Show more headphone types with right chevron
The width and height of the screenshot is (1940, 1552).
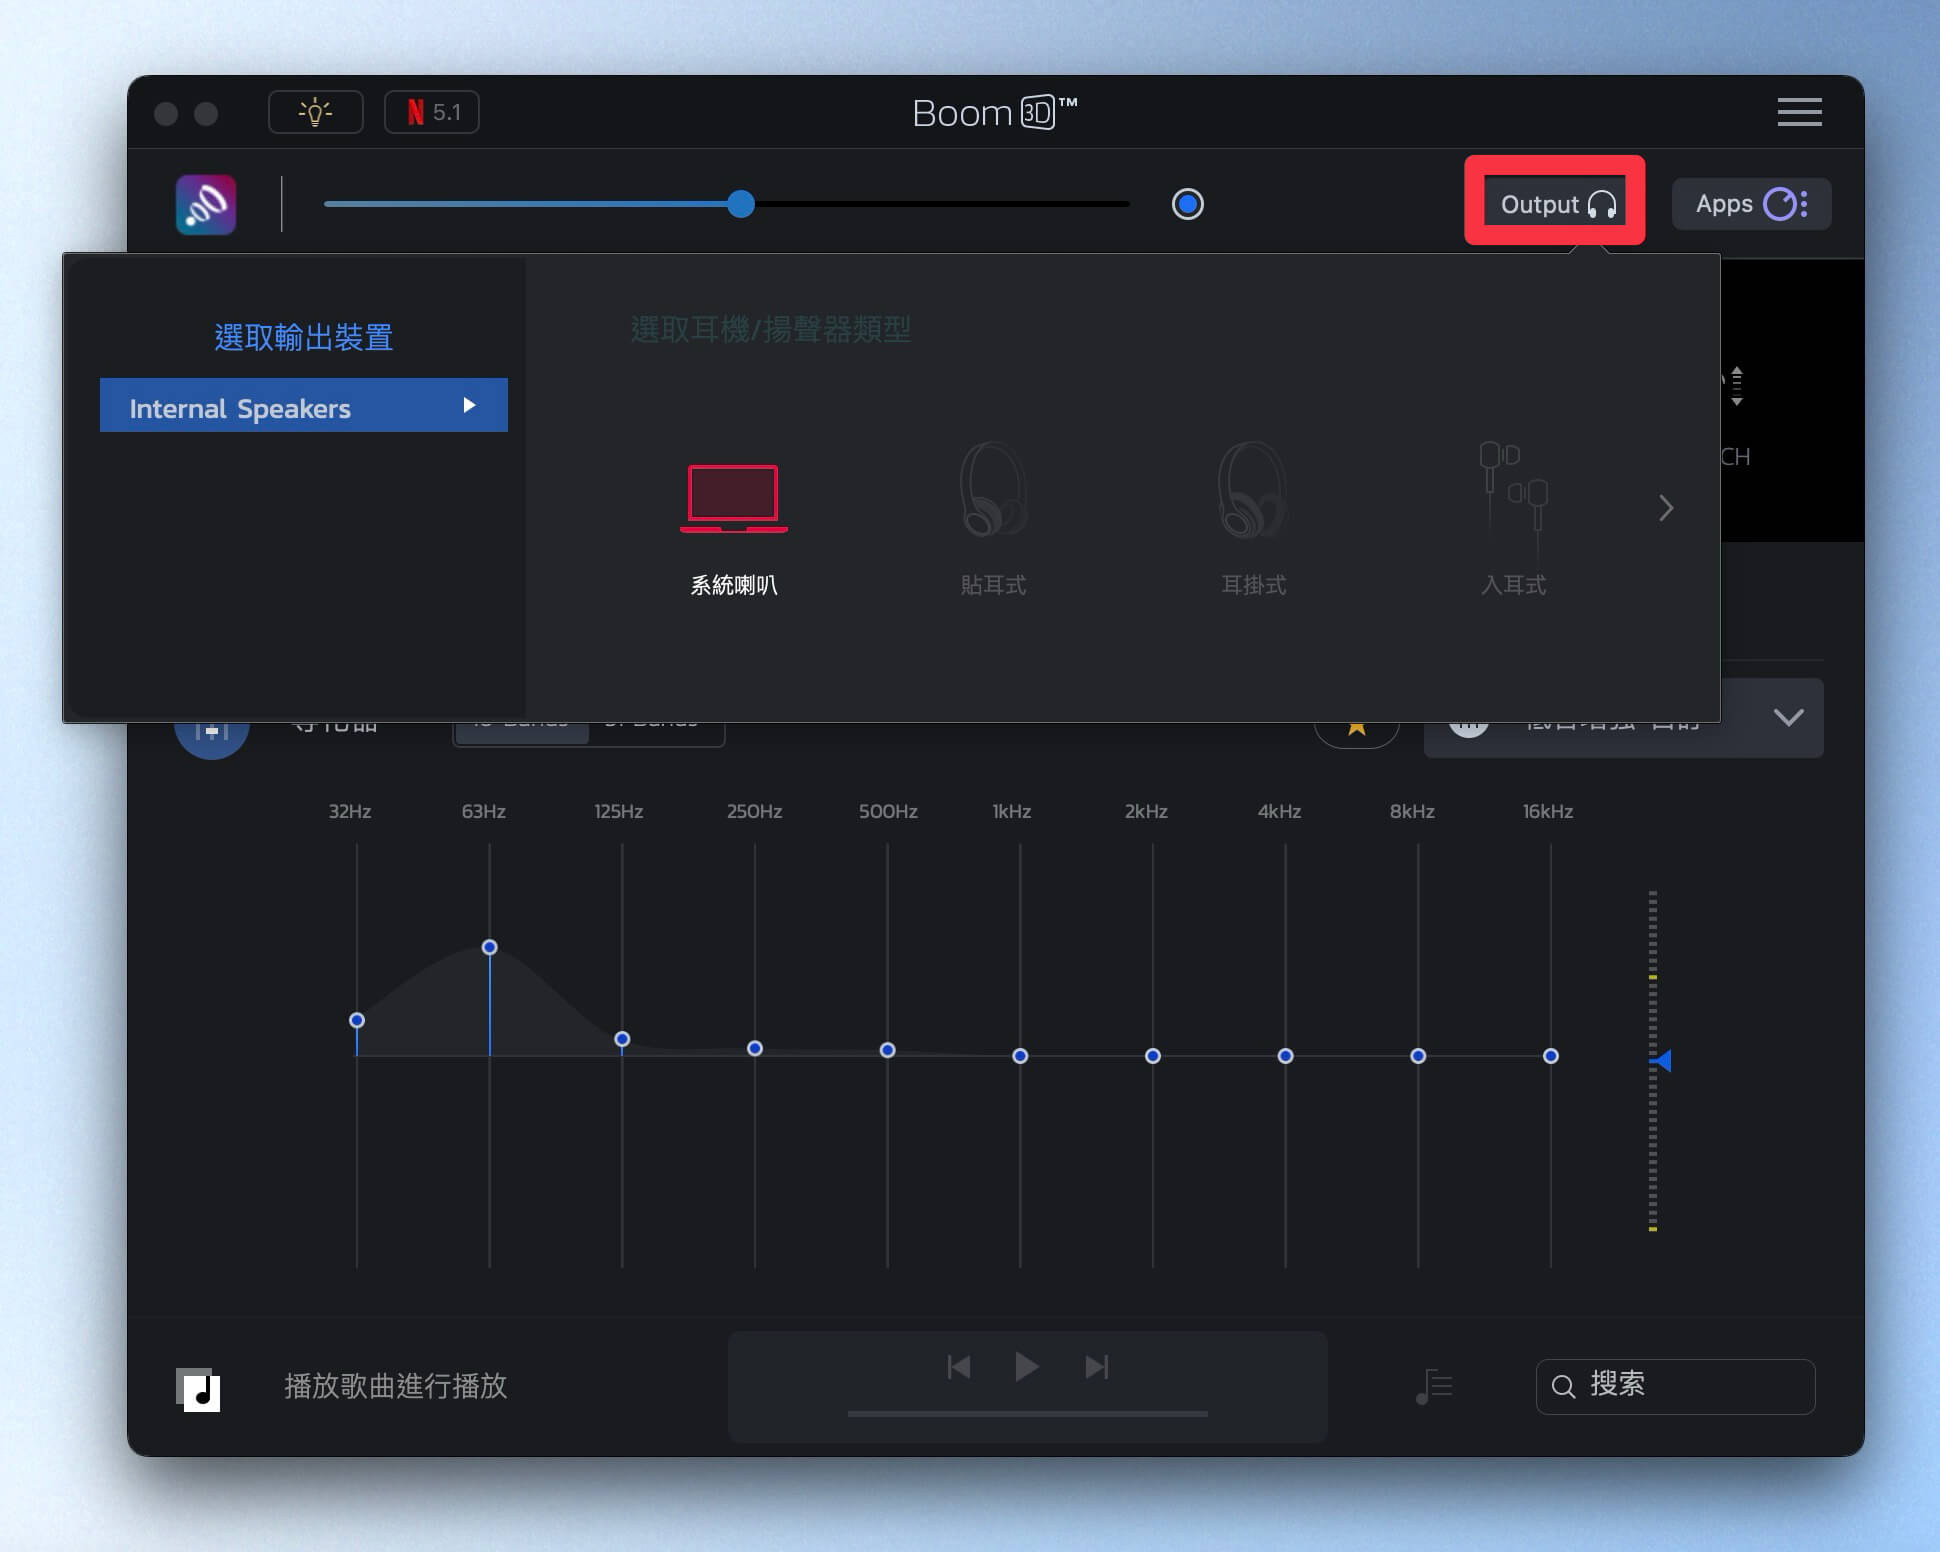point(1666,508)
